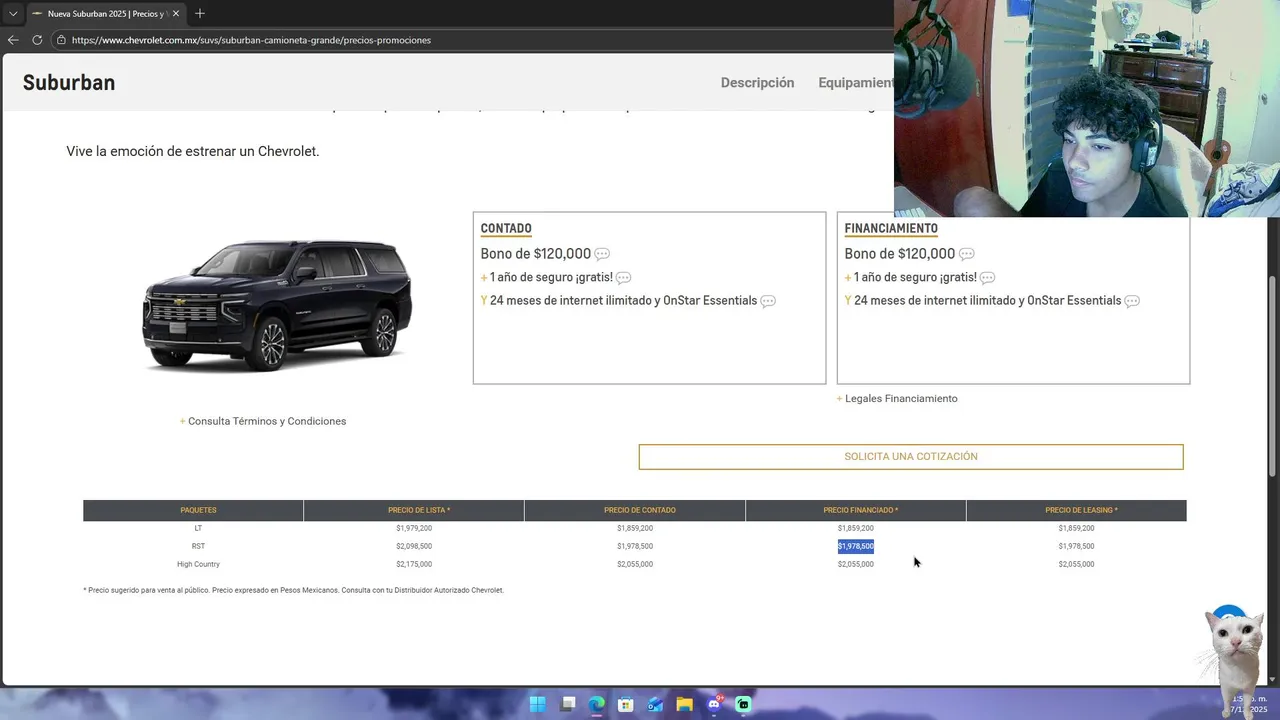Screen dimensions: 1280x720
Task: Open a new browser tab with plus icon
Action: 200,13
